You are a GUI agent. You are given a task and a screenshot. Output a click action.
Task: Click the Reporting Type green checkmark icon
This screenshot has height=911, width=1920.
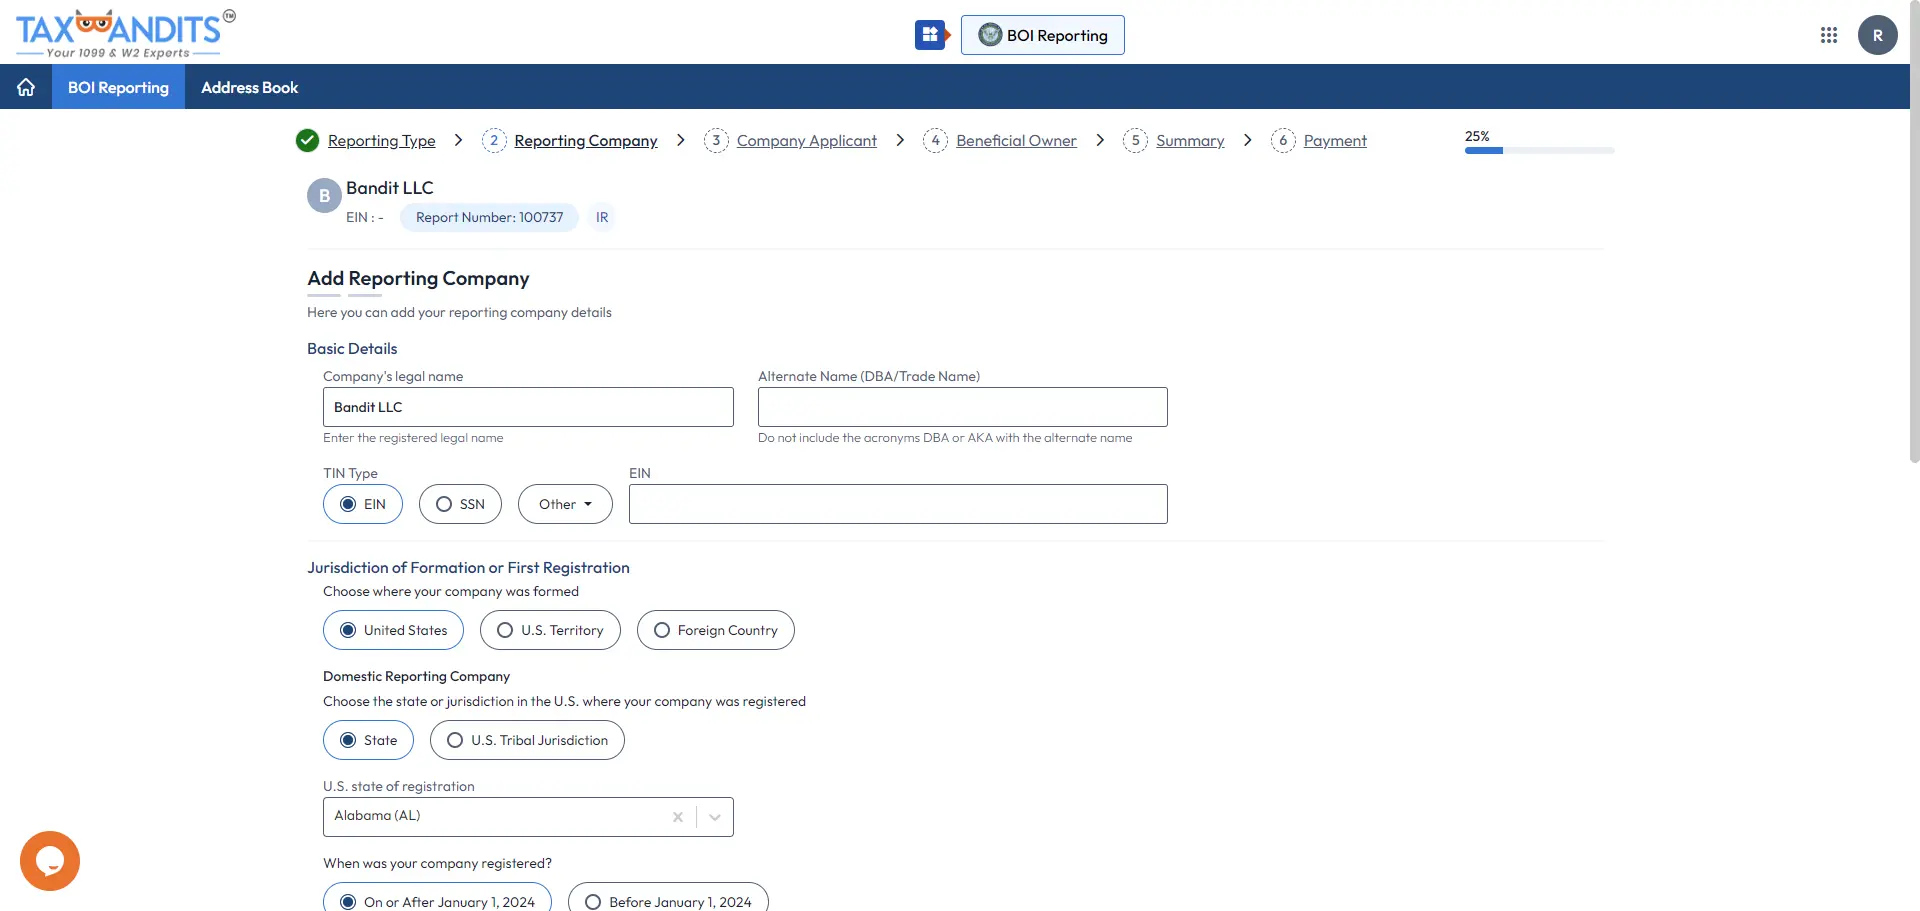(307, 140)
